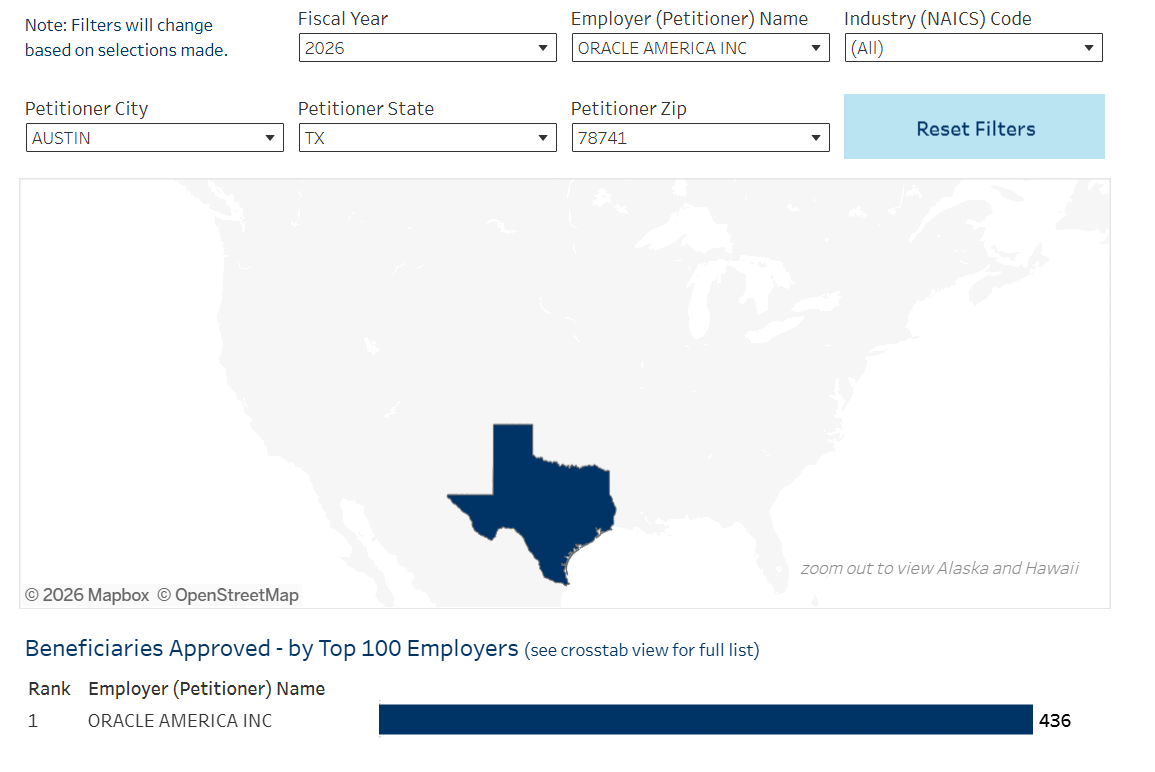Click the 436 value label beside the bar
Screen dimensions: 1155x772
(1055, 720)
